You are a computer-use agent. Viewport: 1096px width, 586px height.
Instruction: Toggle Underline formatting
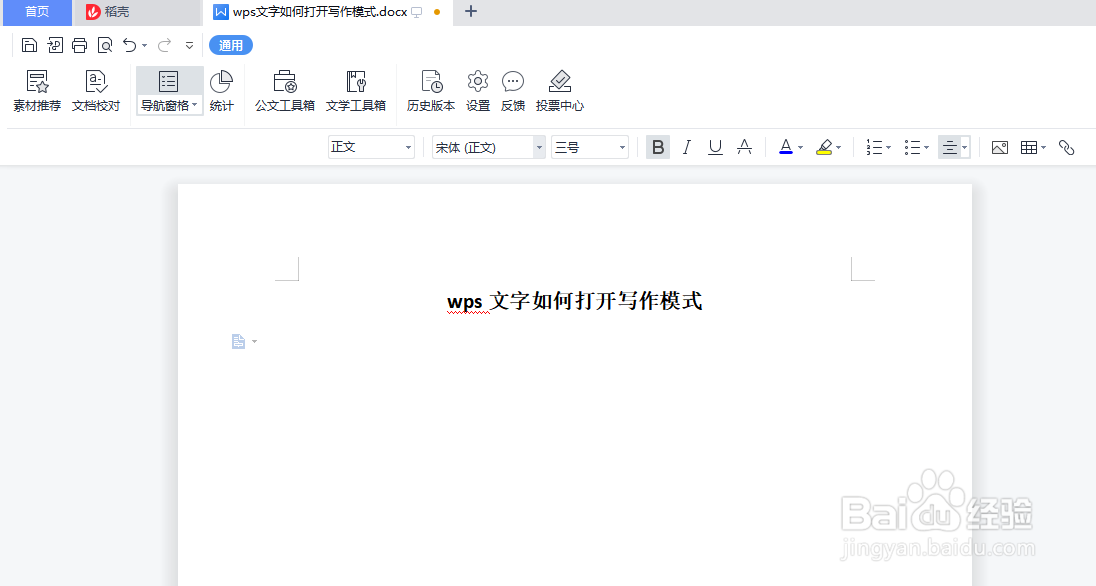click(715, 148)
